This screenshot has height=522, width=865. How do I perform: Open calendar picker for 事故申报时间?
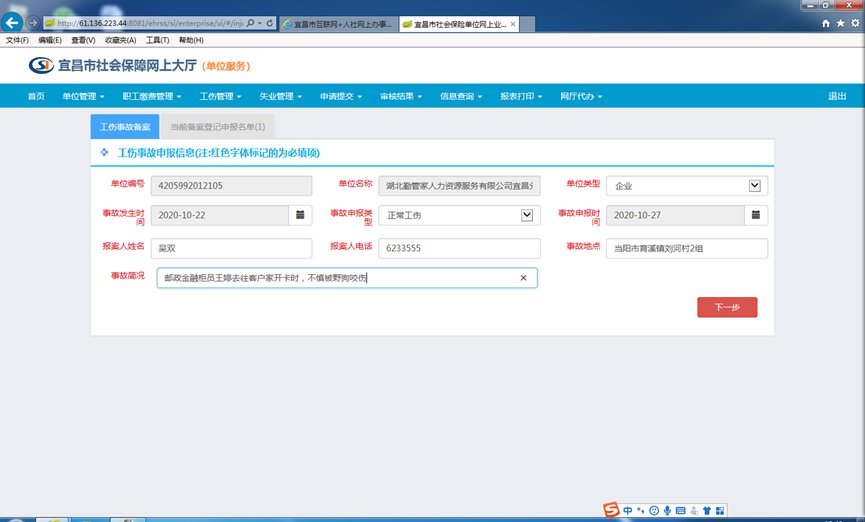click(757, 215)
